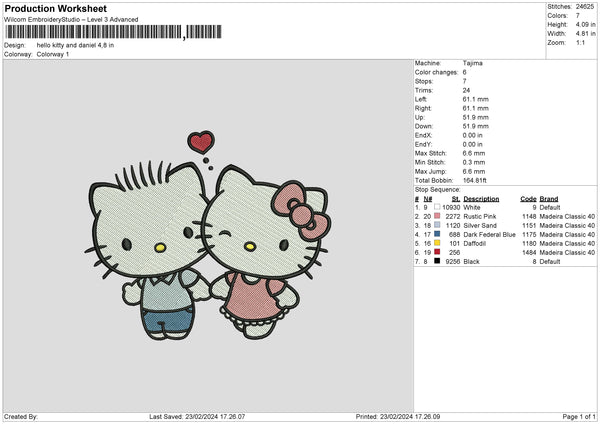
Task: Click the 'EndY:' label
Action: [x=423, y=145]
